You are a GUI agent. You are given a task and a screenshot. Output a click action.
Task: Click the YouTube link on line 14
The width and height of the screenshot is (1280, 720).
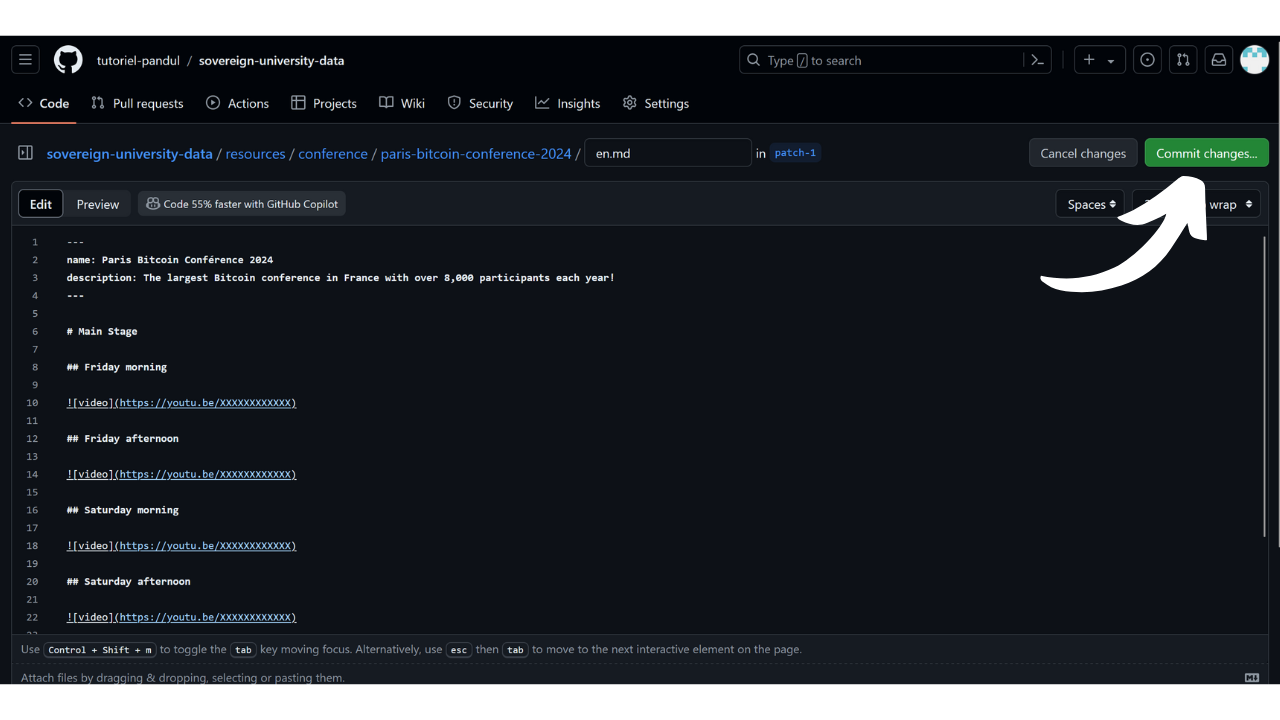pyautogui.click(x=207, y=474)
